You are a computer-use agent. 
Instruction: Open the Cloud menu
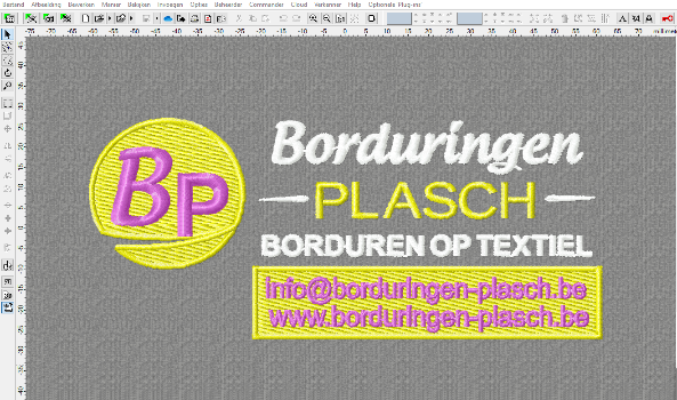[299, 4]
